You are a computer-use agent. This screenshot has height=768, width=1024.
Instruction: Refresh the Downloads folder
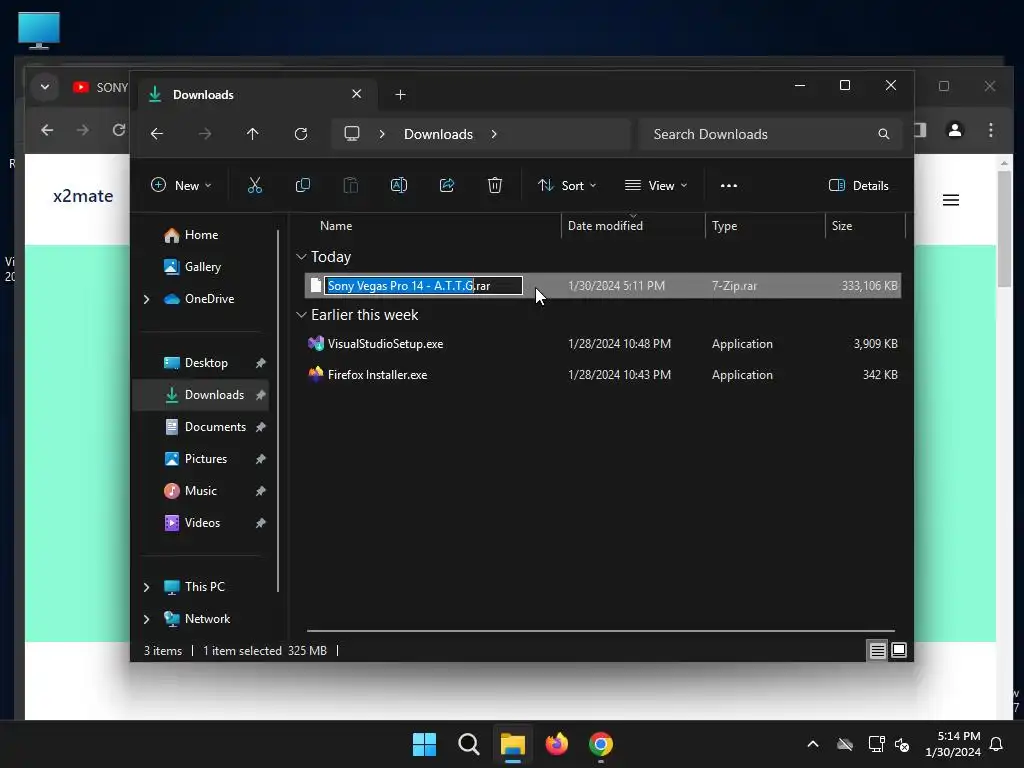tap(300, 134)
